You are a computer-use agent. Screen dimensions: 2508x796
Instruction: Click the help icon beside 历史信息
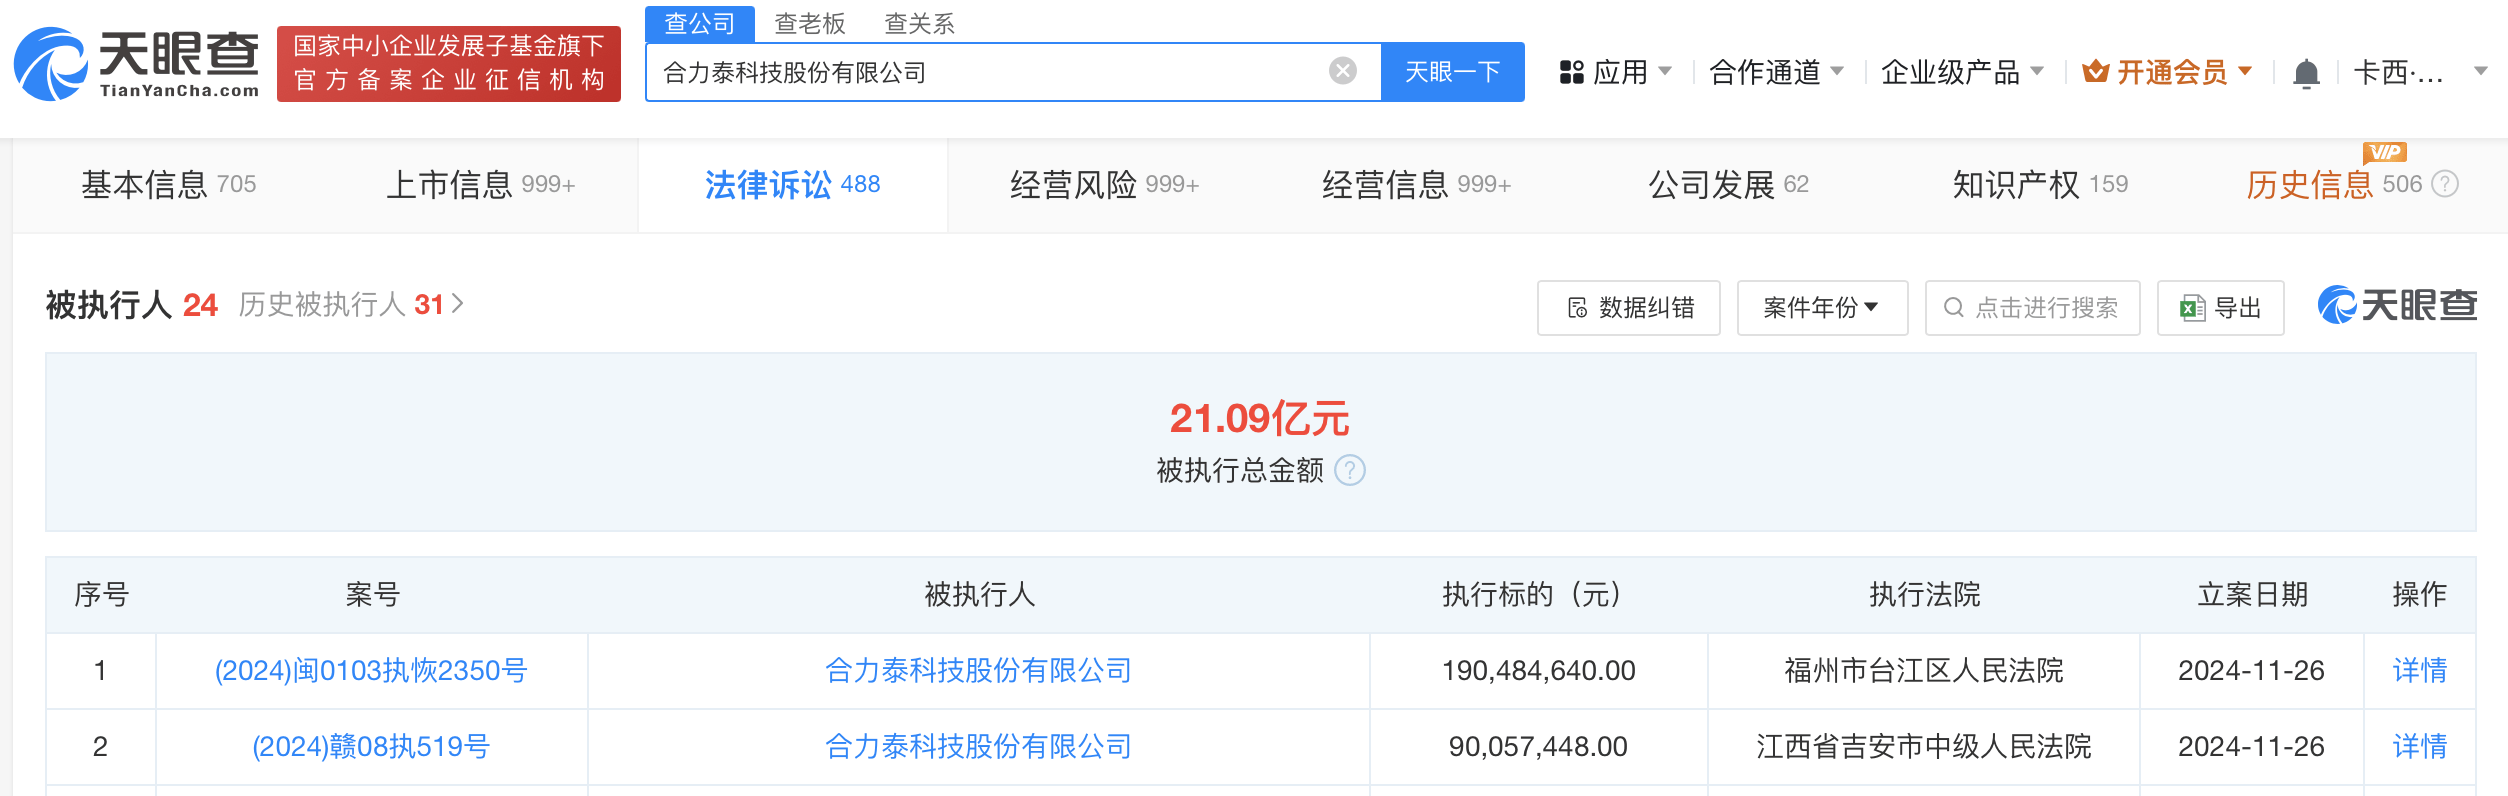pyautogui.click(x=2445, y=184)
